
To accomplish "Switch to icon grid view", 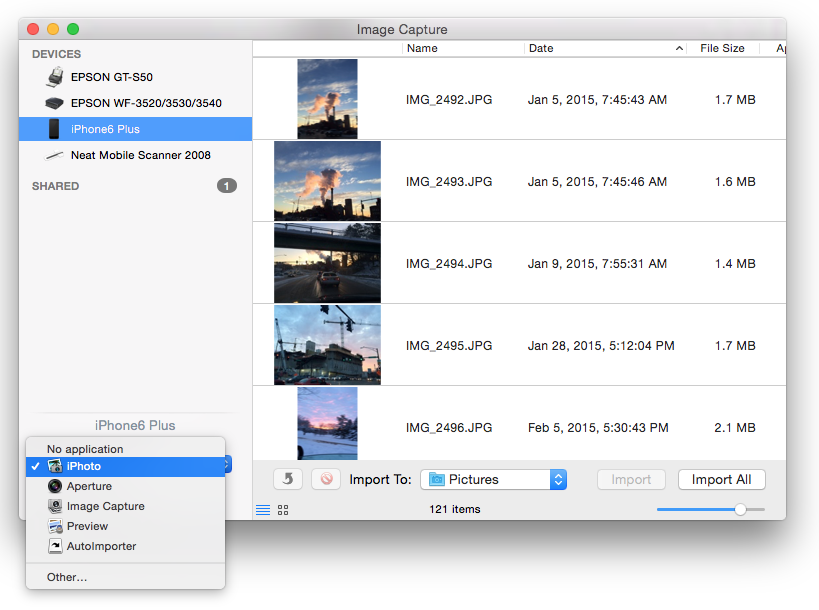I will pos(283,510).
